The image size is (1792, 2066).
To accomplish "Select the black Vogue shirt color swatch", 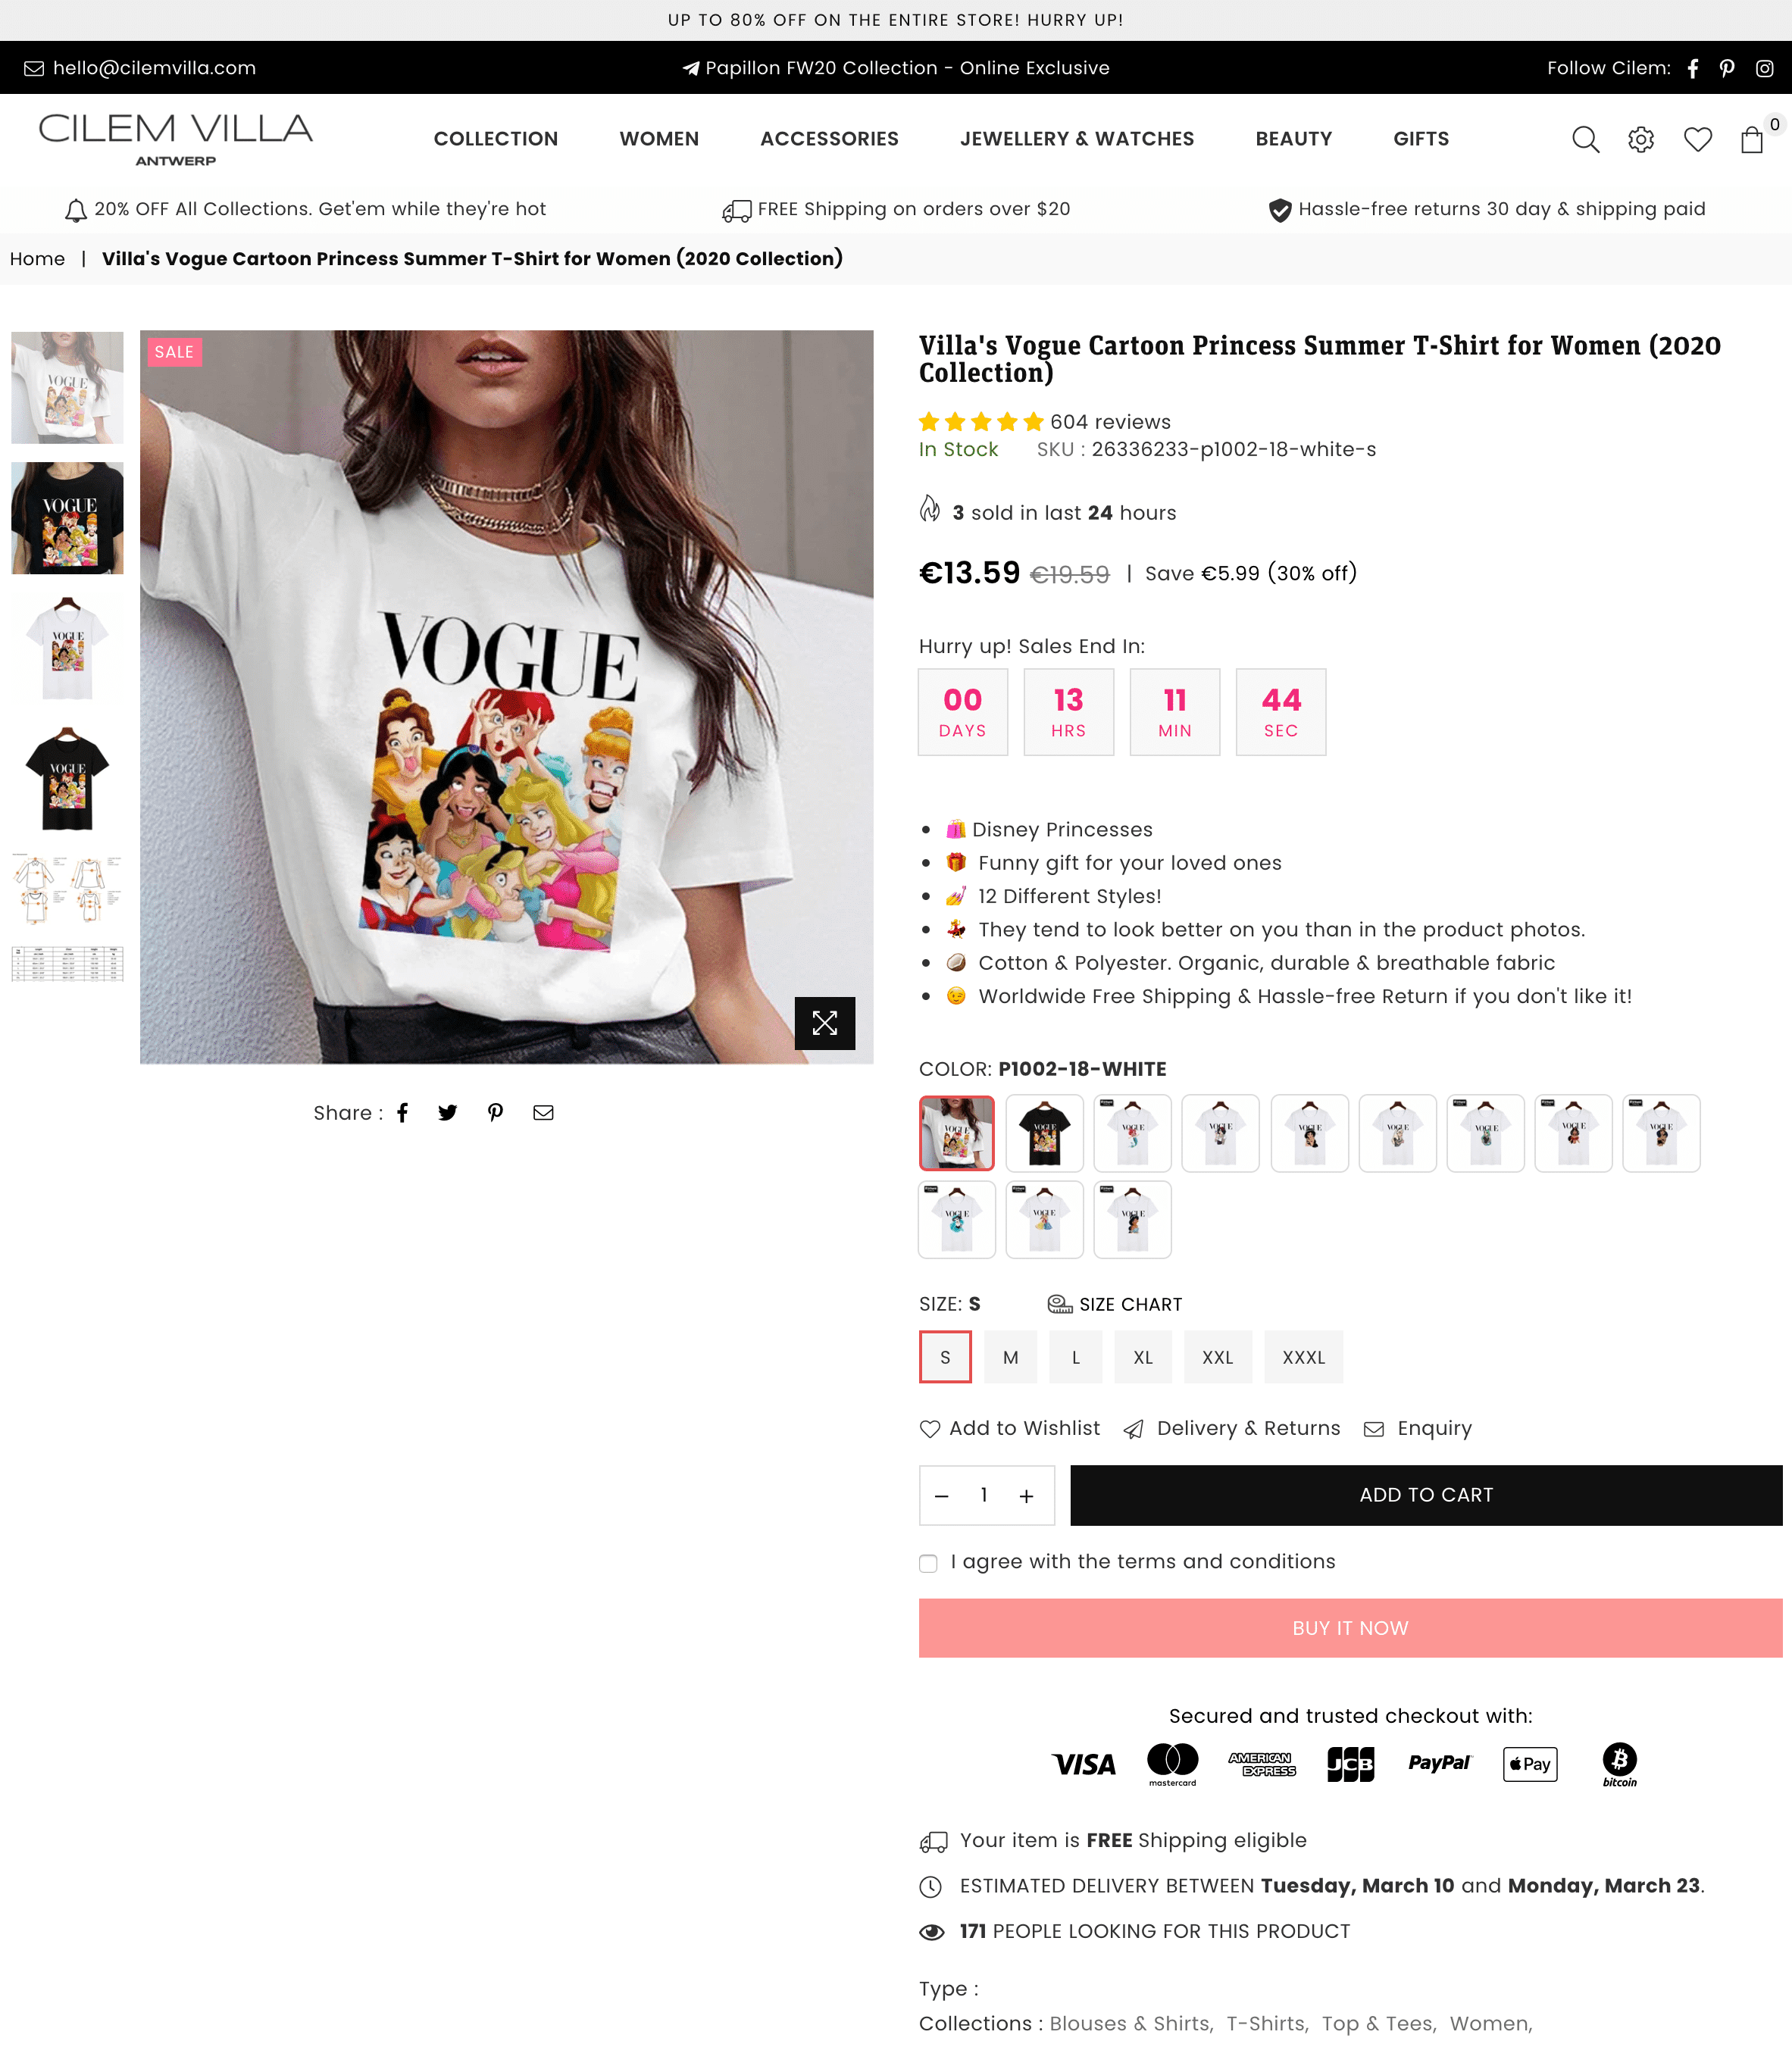I will (1045, 1133).
